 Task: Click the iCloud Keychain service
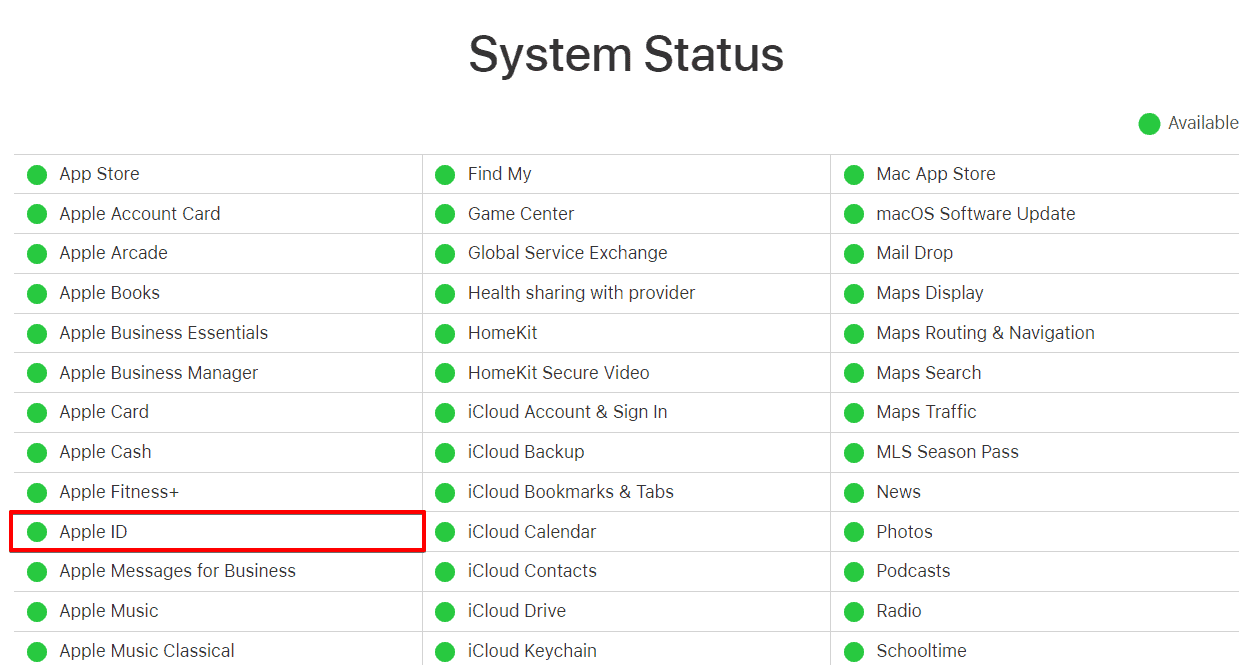(x=532, y=651)
